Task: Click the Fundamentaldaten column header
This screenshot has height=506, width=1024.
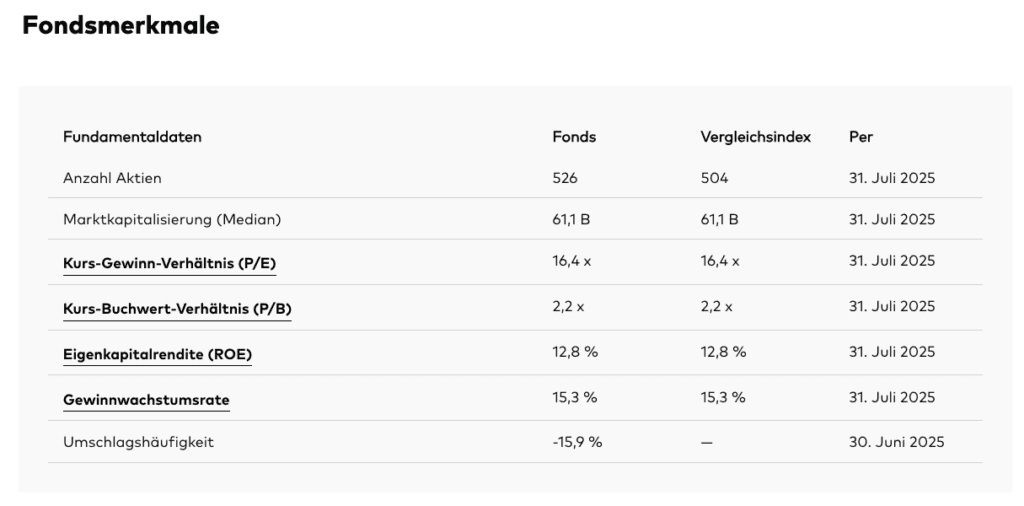Action: [132, 137]
